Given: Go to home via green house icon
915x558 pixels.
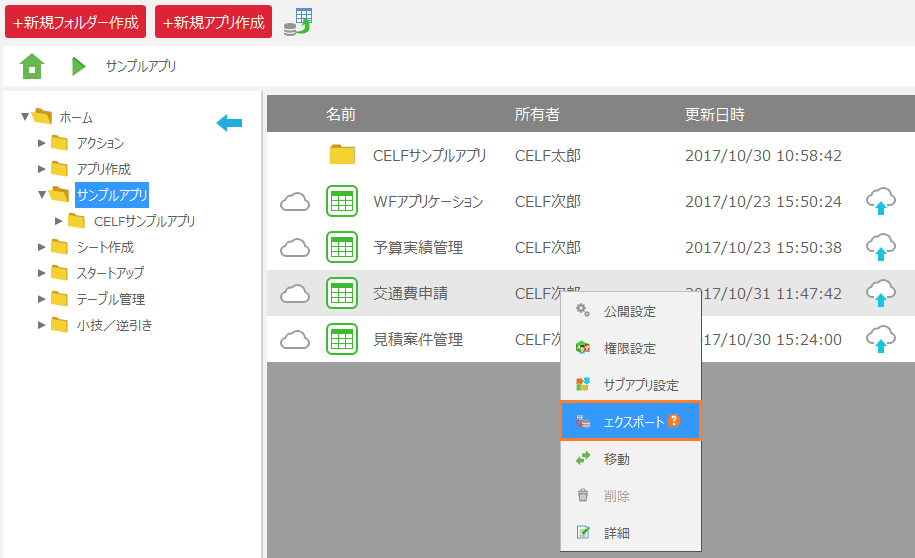Looking at the screenshot, I should pyautogui.click(x=32, y=66).
